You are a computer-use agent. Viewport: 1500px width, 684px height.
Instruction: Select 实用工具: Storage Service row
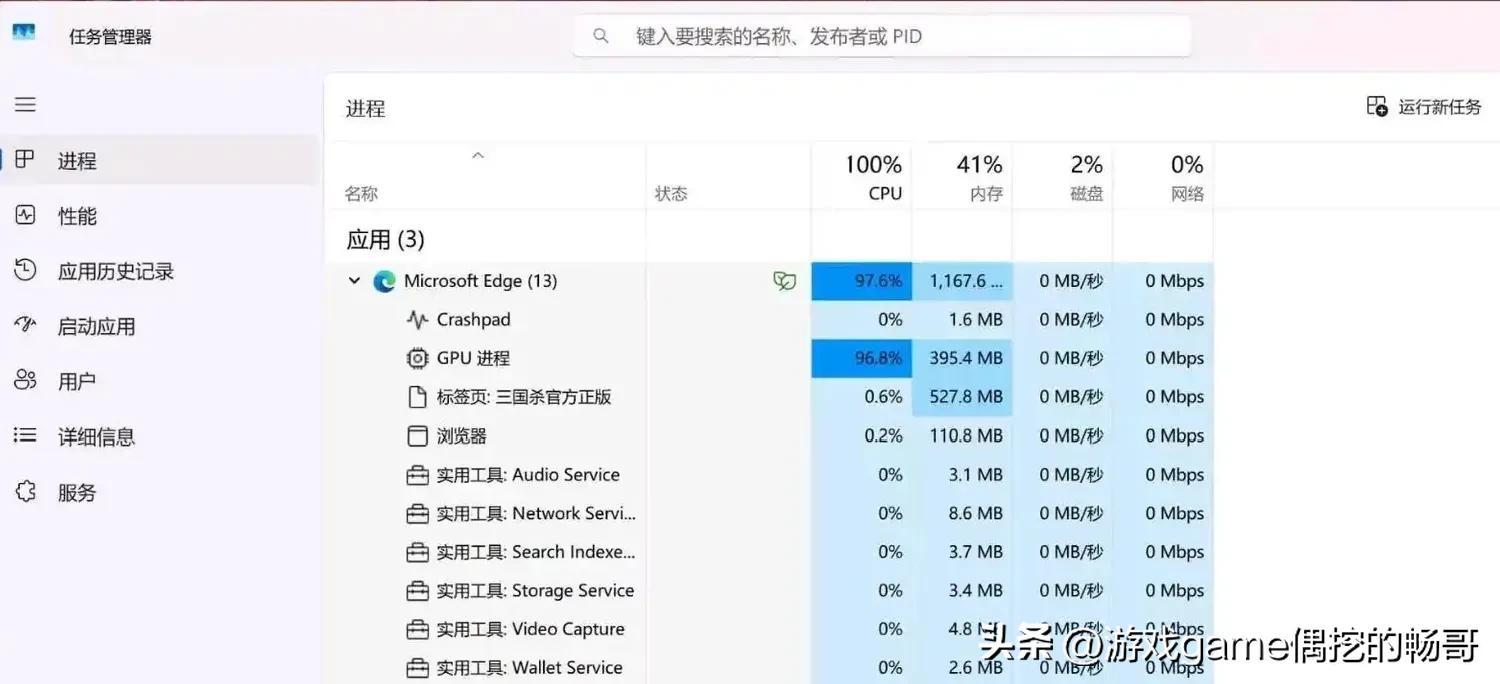click(x=769, y=591)
